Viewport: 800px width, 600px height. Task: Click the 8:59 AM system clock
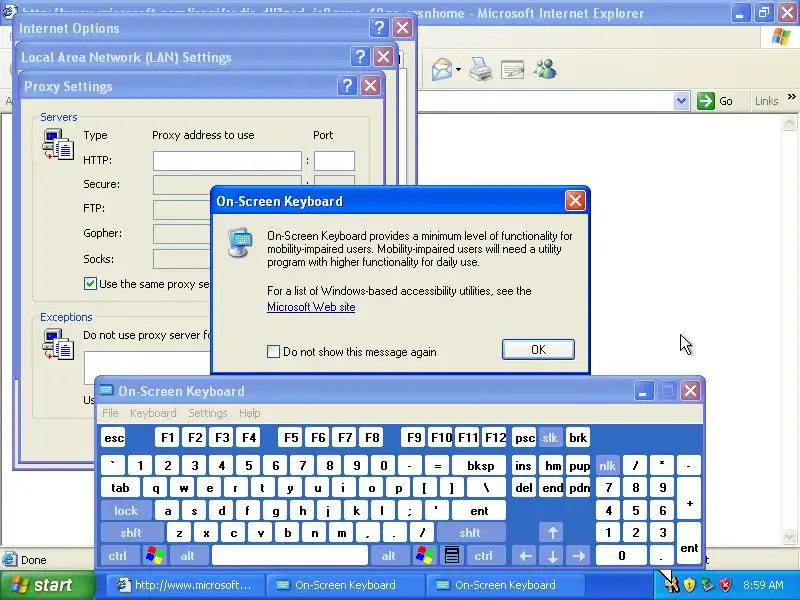[x=763, y=585]
